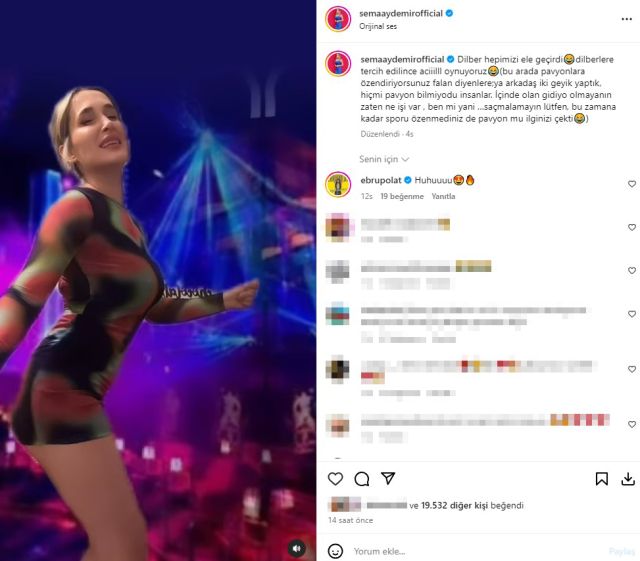Click the 'Paylaş' post comment button
Image resolution: width=640 pixels, height=561 pixels.
click(x=622, y=552)
